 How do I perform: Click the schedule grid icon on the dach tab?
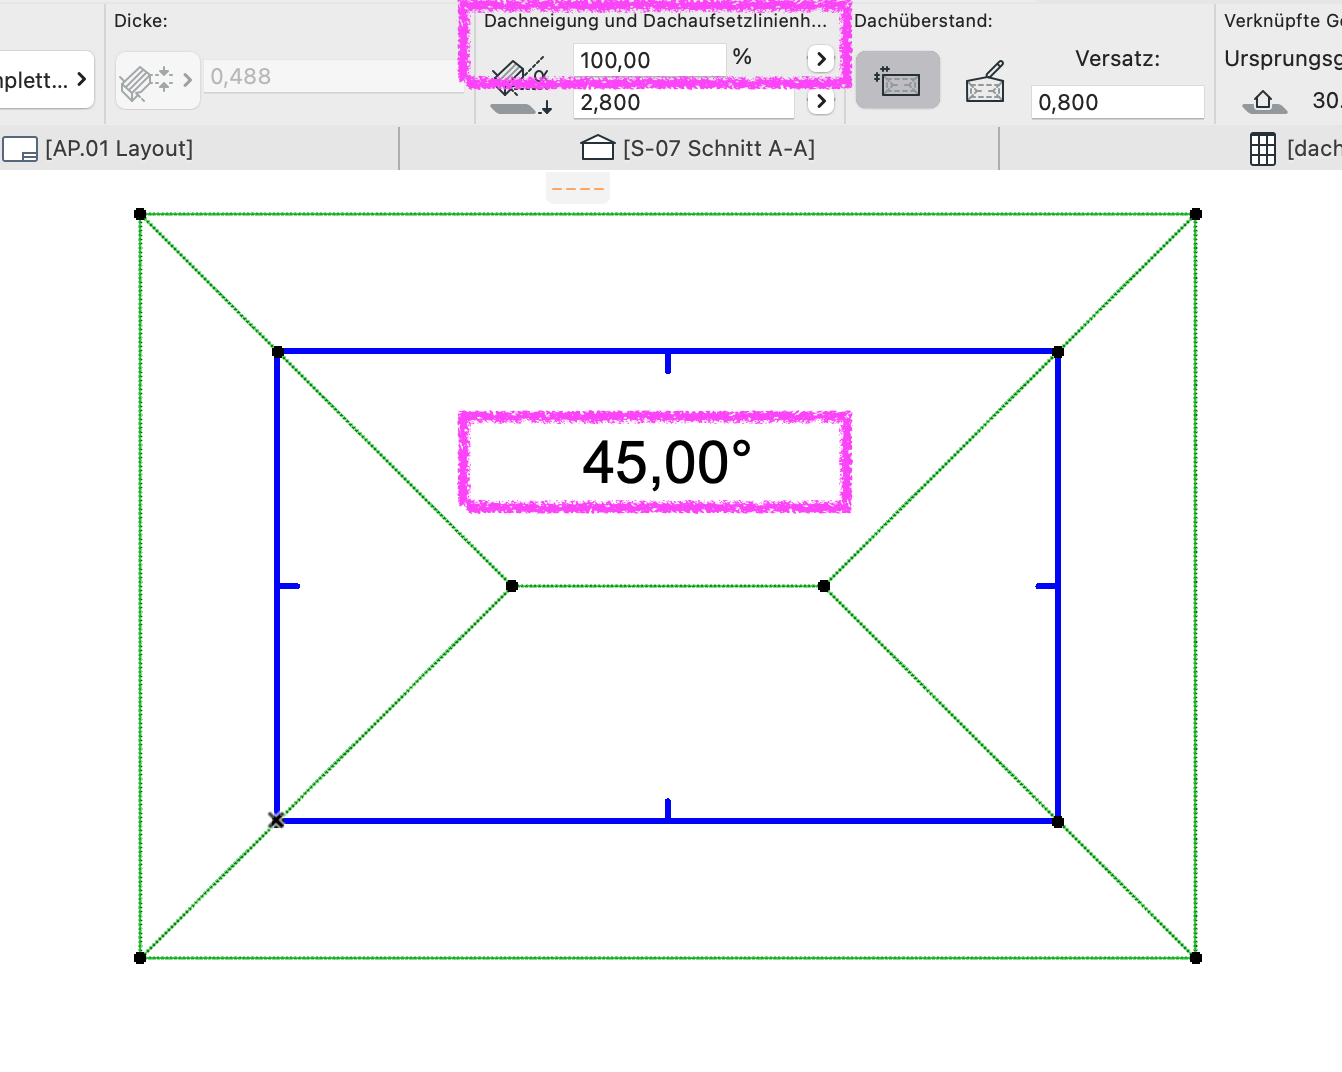click(x=1263, y=149)
